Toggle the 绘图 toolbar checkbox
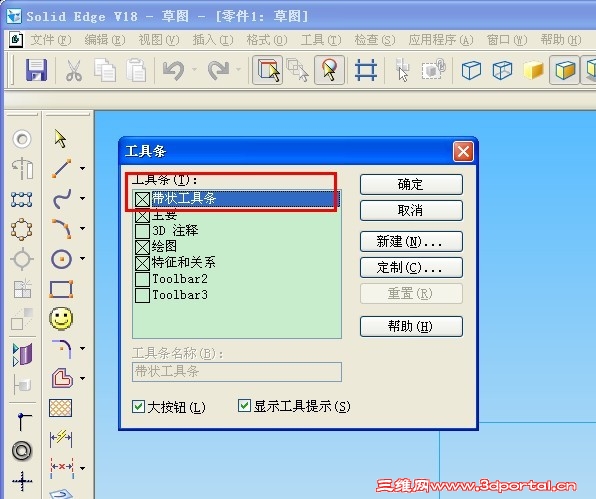This screenshot has width=596, height=499. pos(143,247)
